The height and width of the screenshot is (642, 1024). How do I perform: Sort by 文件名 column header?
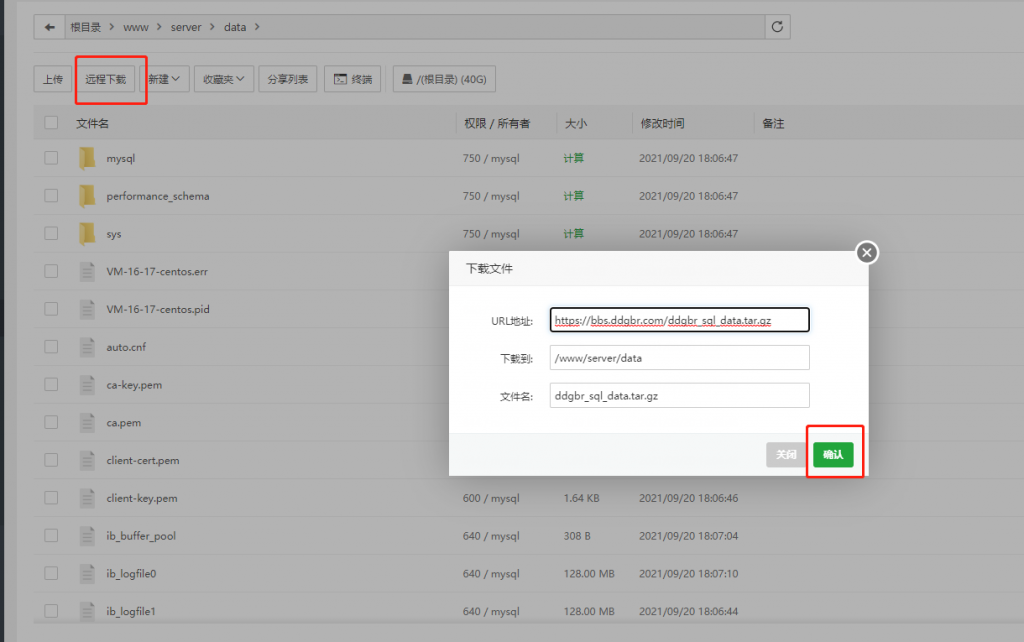[x=92, y=123]
